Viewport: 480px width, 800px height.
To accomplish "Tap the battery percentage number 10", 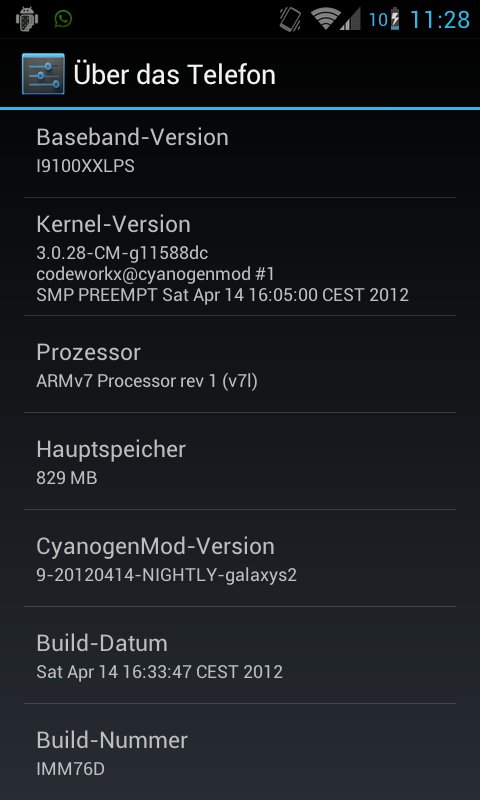I will click(378, 20).
